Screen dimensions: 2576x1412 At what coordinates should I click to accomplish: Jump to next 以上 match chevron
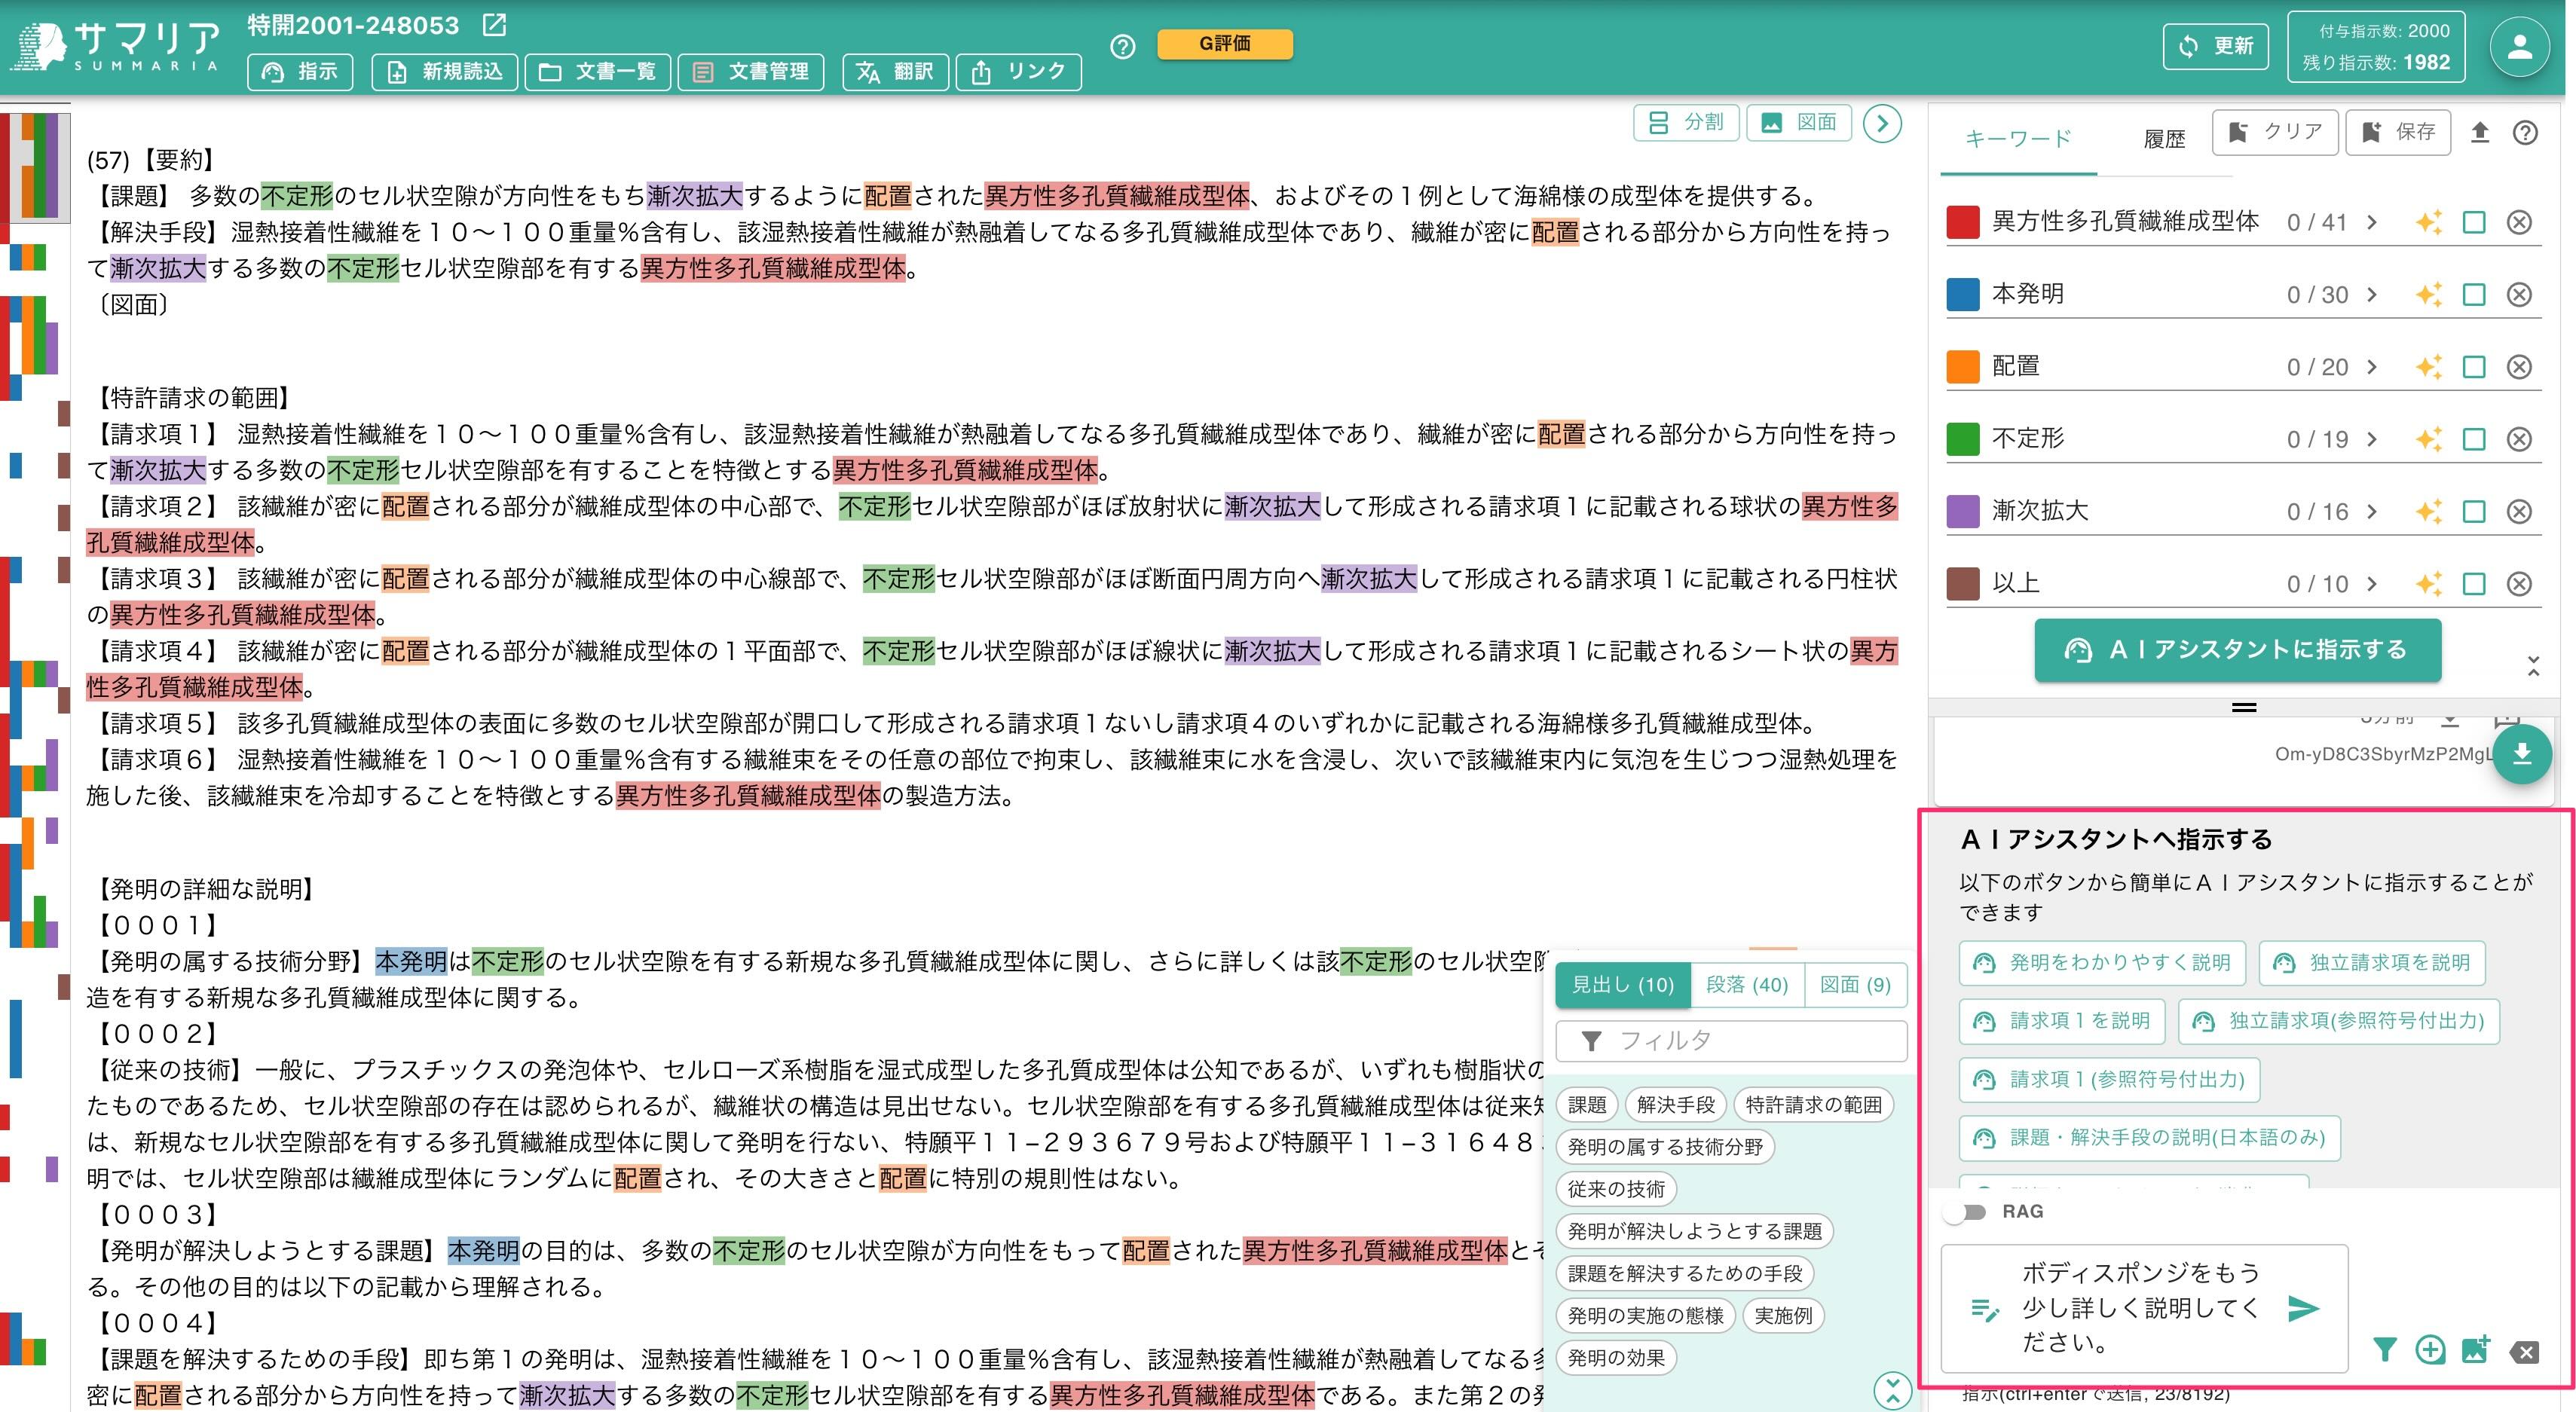tap(2371, 583)
